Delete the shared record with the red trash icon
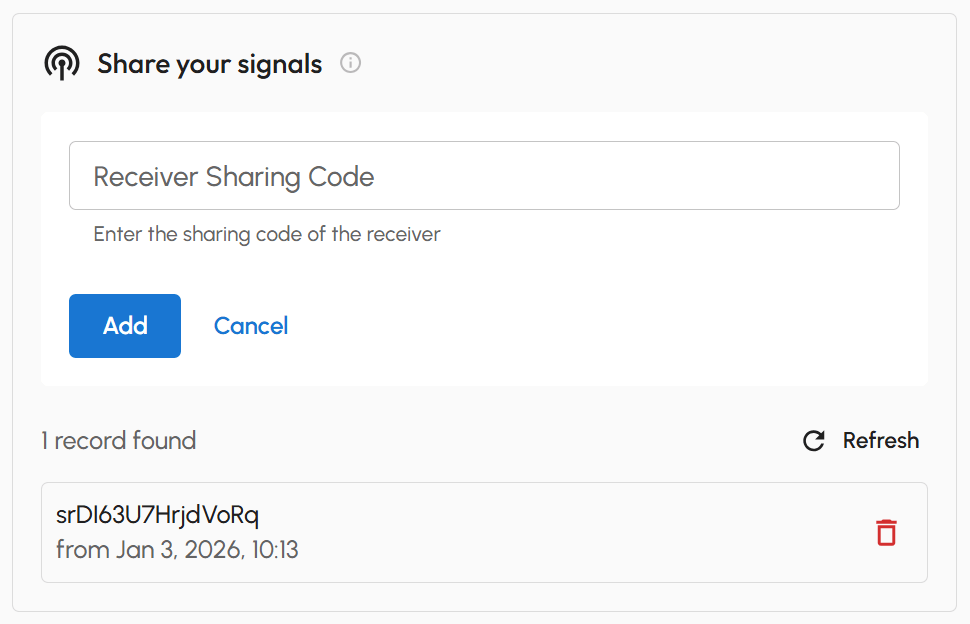Viewport: 970px width, 624px height. point(886,532)
